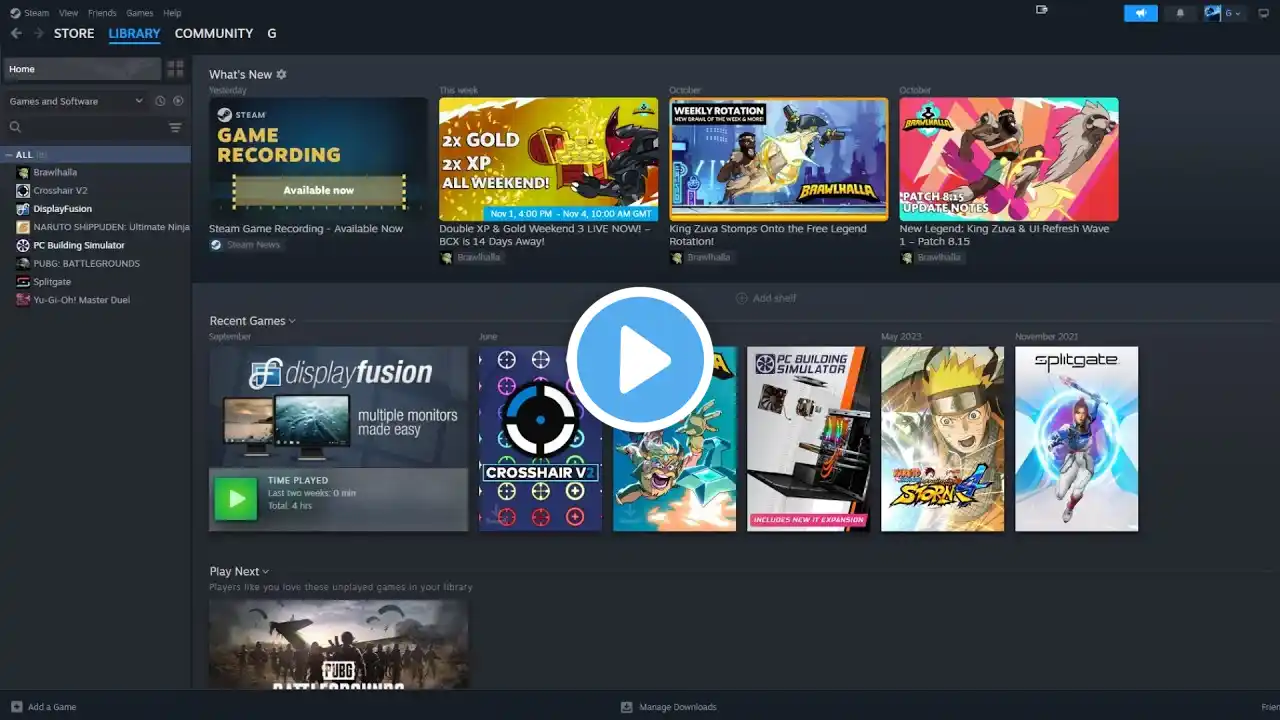Collapse the ALL games category

[x=10, y=155]
